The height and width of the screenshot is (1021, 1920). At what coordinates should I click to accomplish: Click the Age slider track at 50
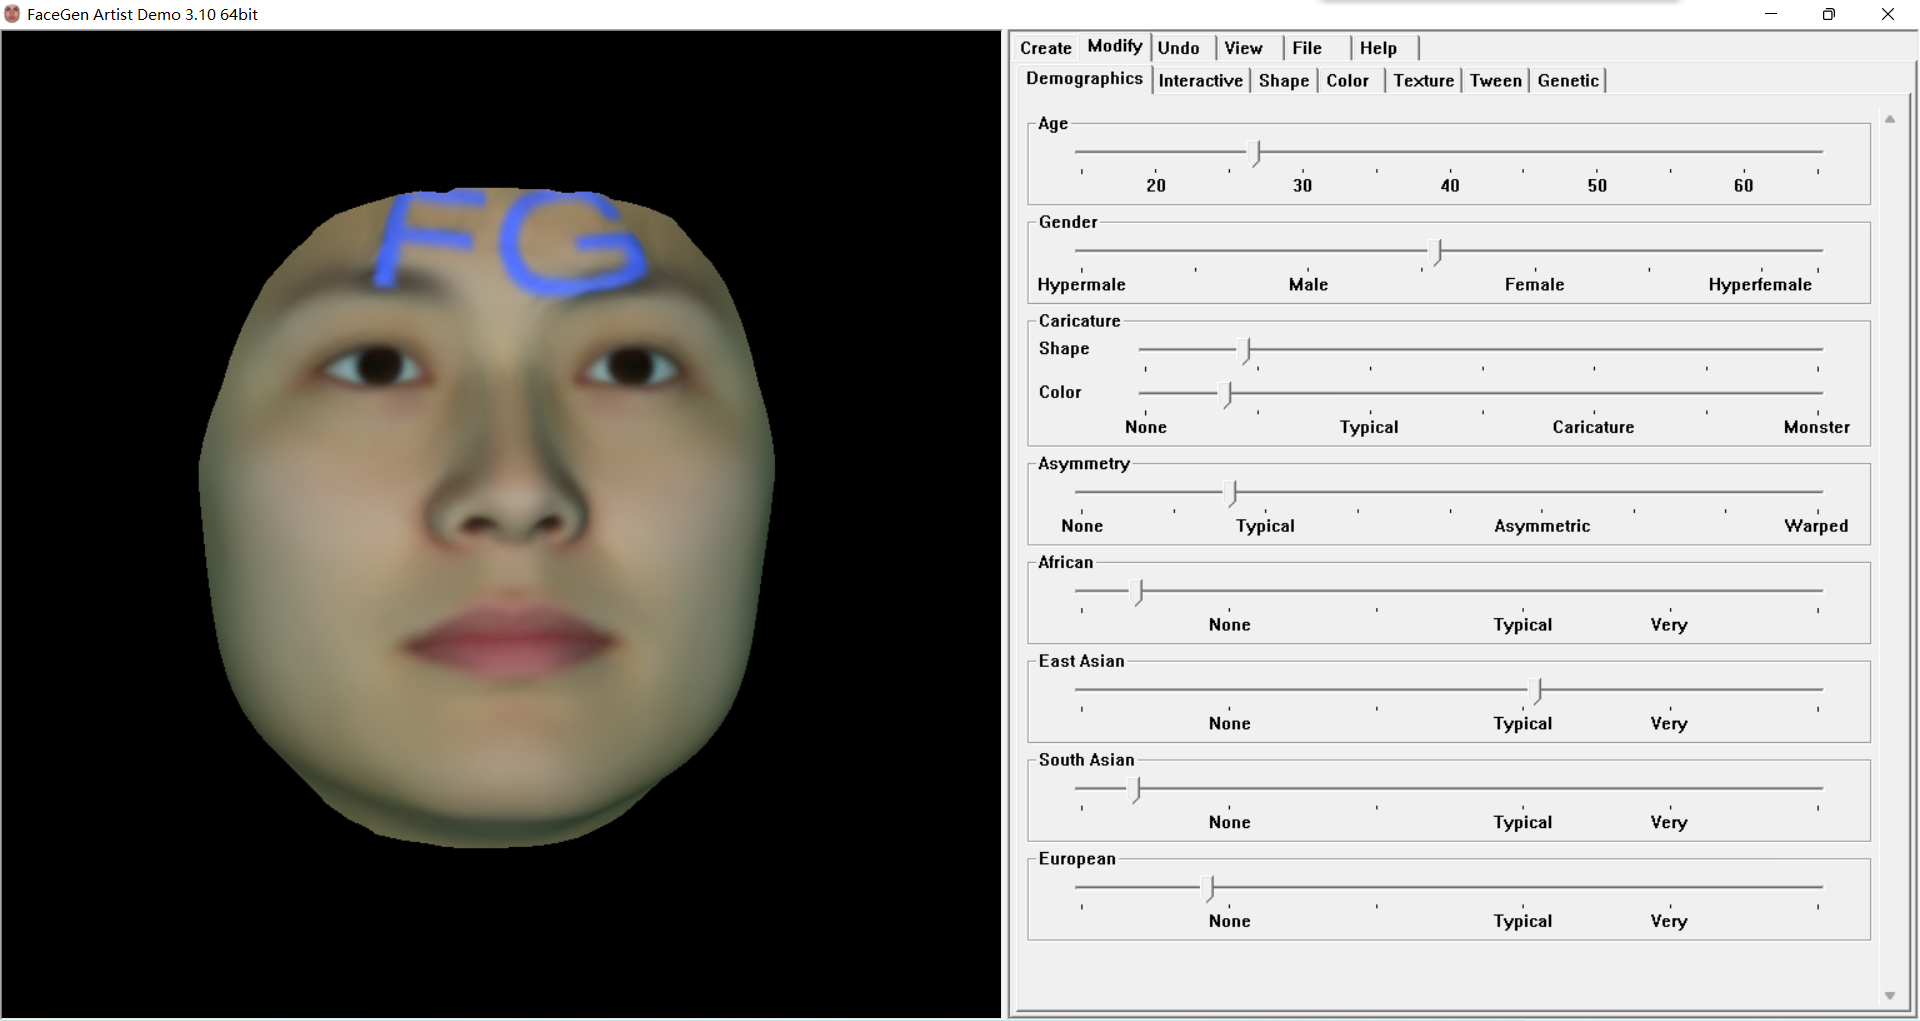1597,152
